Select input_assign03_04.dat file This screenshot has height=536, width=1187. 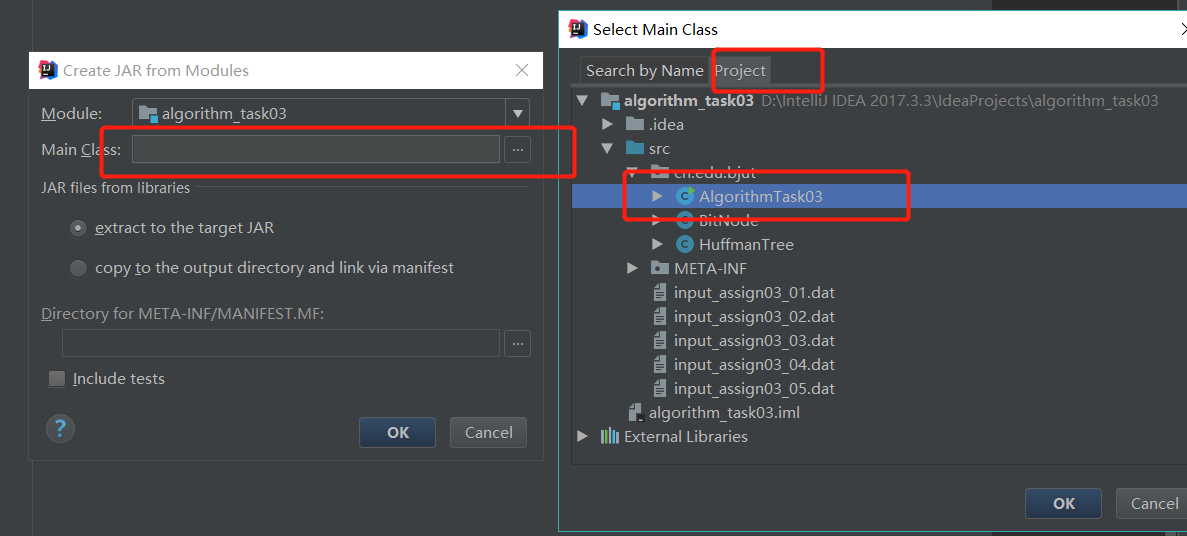754,365
